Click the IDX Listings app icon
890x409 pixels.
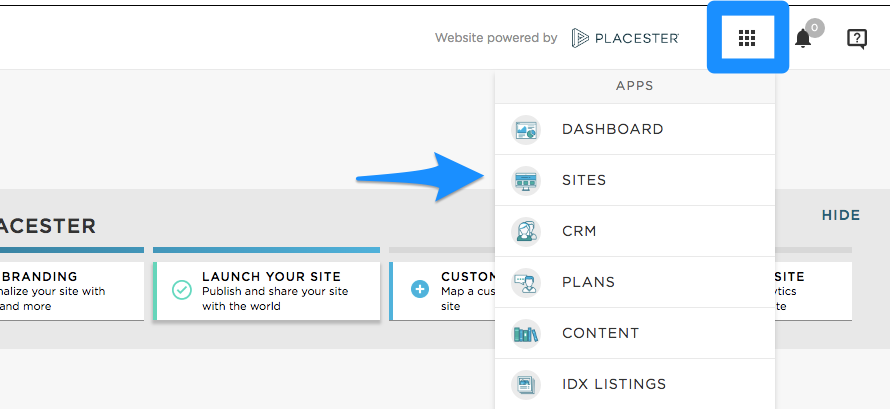[x=526, y=385]
